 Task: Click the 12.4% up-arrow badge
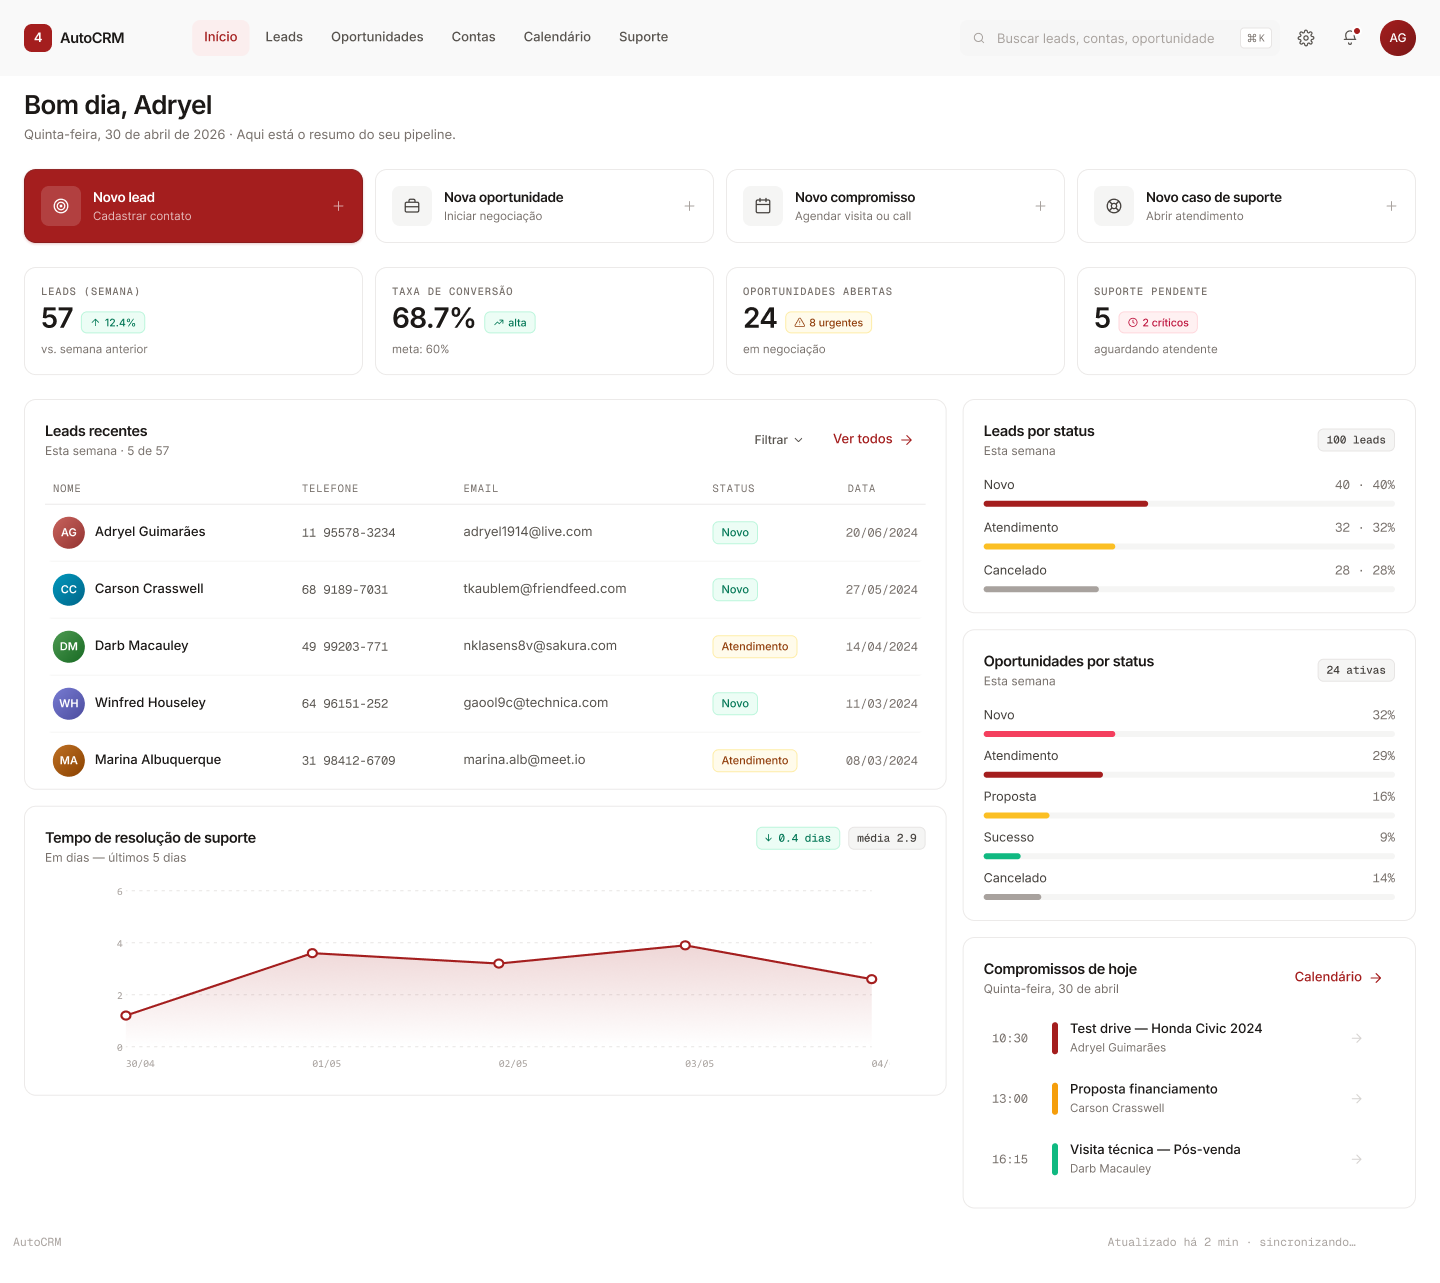pyautogui.click(x=113, y=323)
